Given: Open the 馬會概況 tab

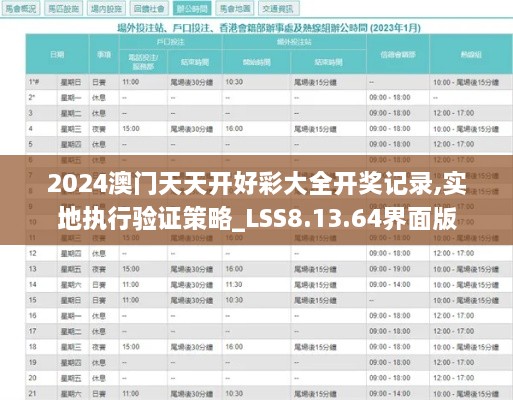Looking at the screenshot, I should [x=21, y=9].
